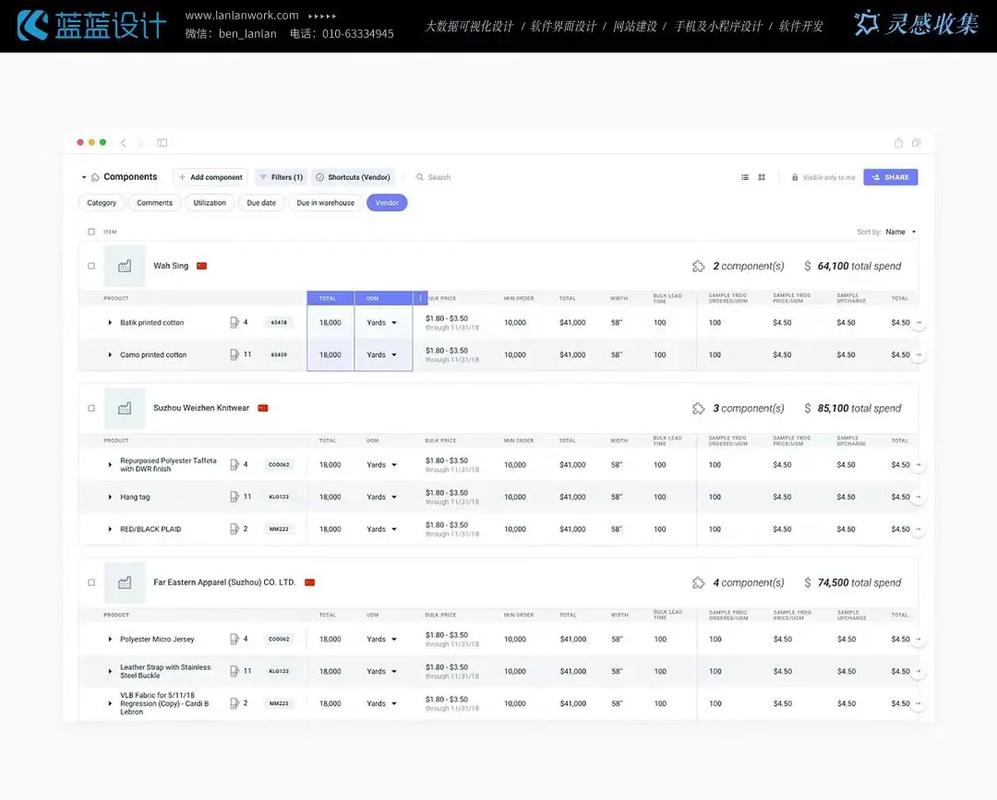997x800 pixels.
Task: Expand the Camo printed cotton row
Action: (110, 355)
